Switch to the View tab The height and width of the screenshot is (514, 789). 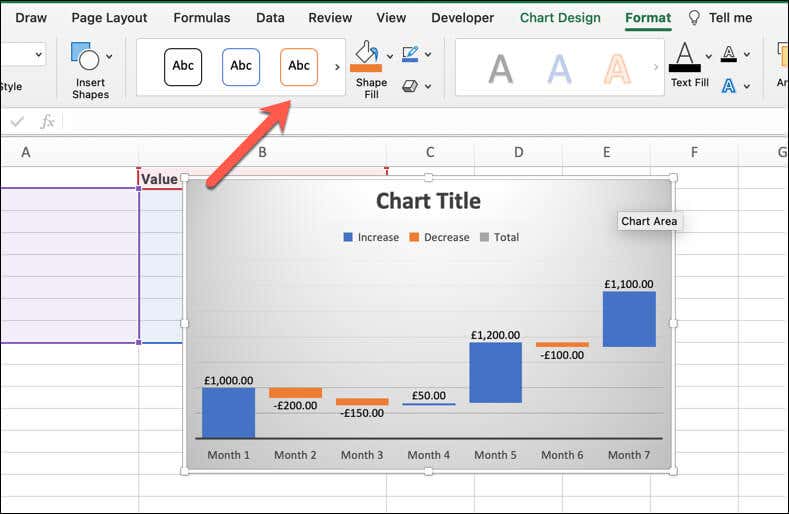coord(391,18)
